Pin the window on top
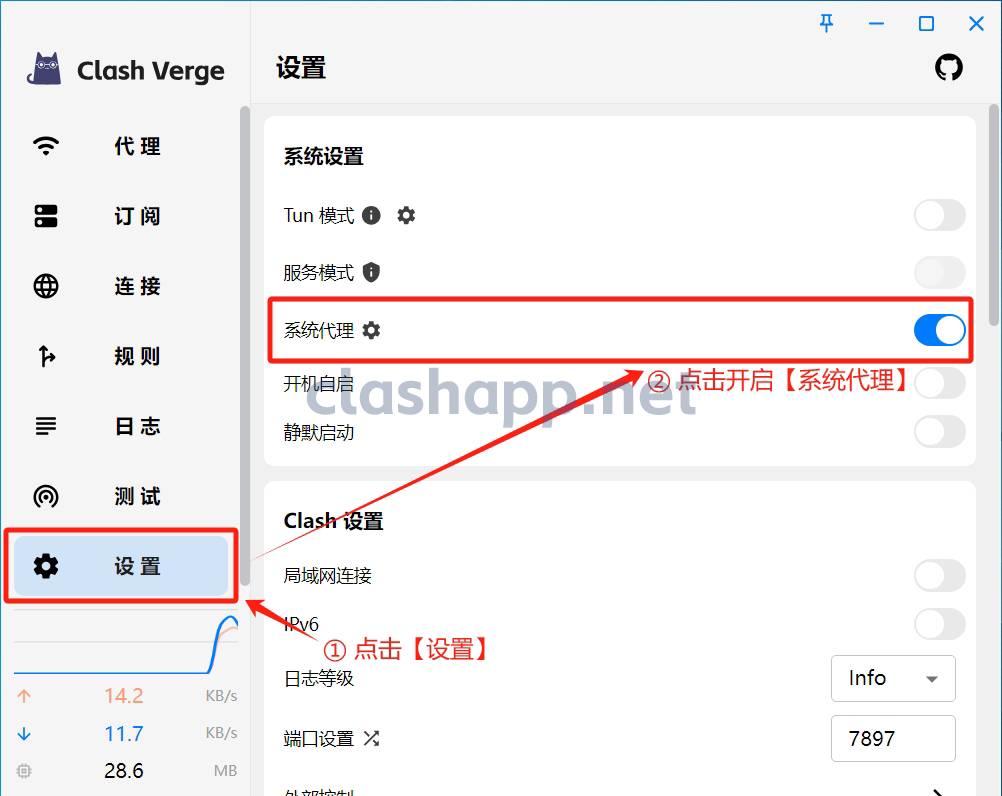 tap(826, 24)
